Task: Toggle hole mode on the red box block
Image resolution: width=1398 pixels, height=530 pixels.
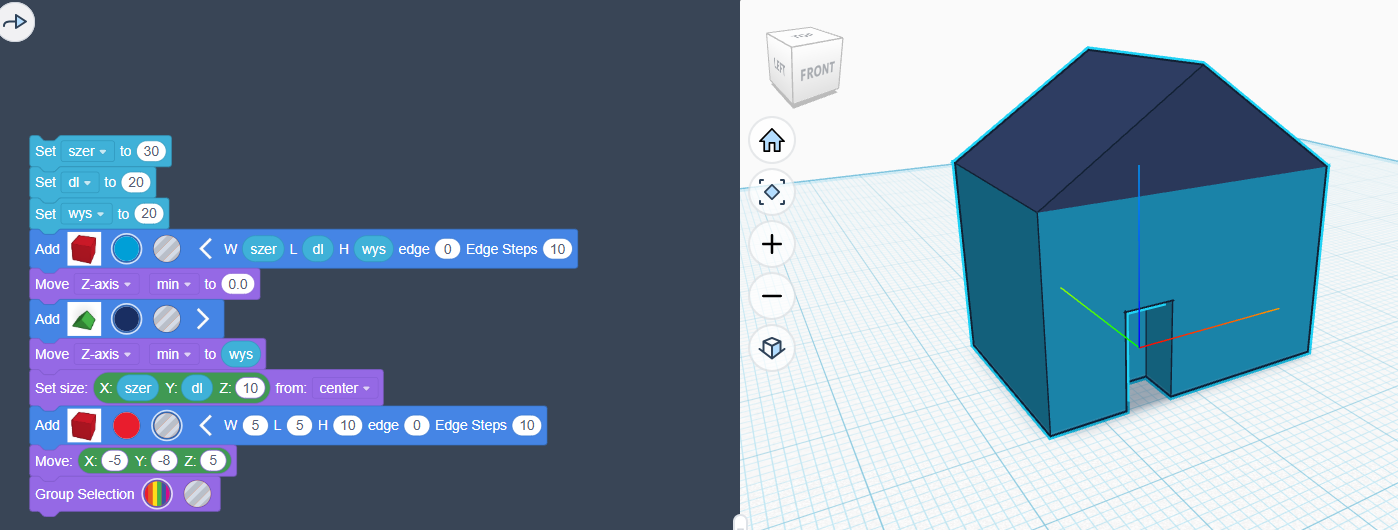Action: [x=167, y=426]
